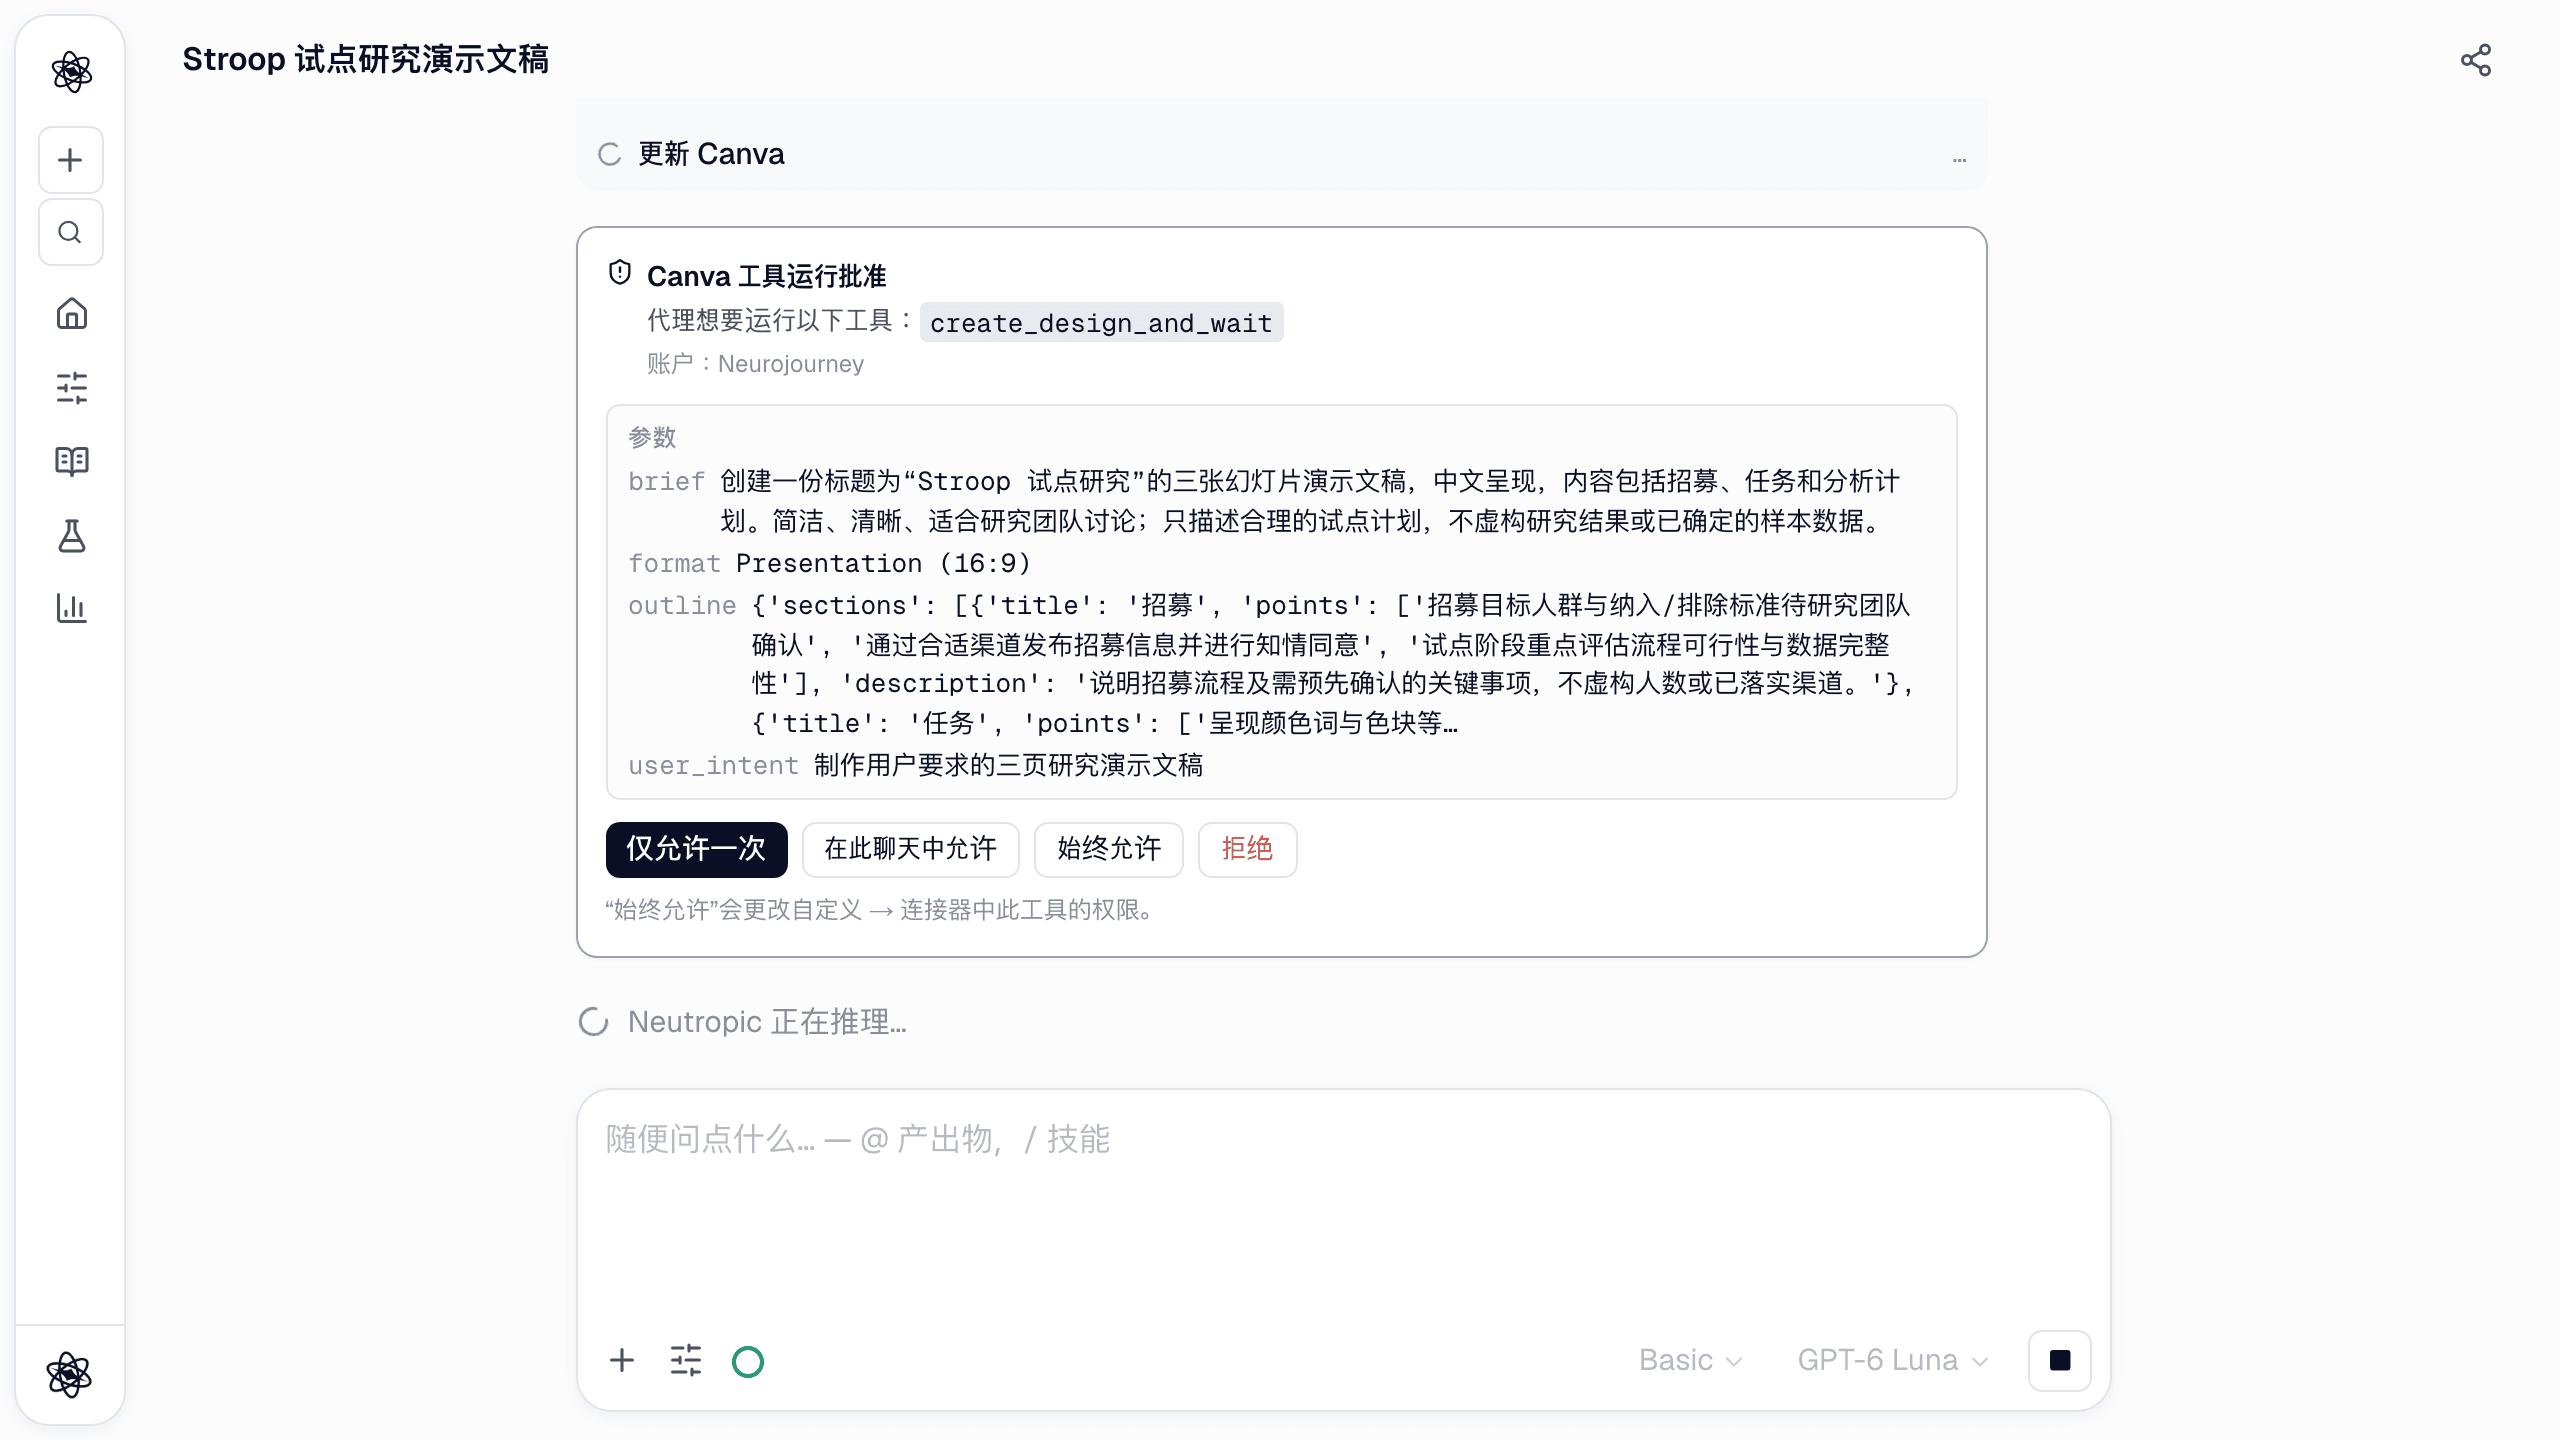Share the conversation via share icon
The width and height of the screenshot is (2560, 1440).
tap(2476, 60)
